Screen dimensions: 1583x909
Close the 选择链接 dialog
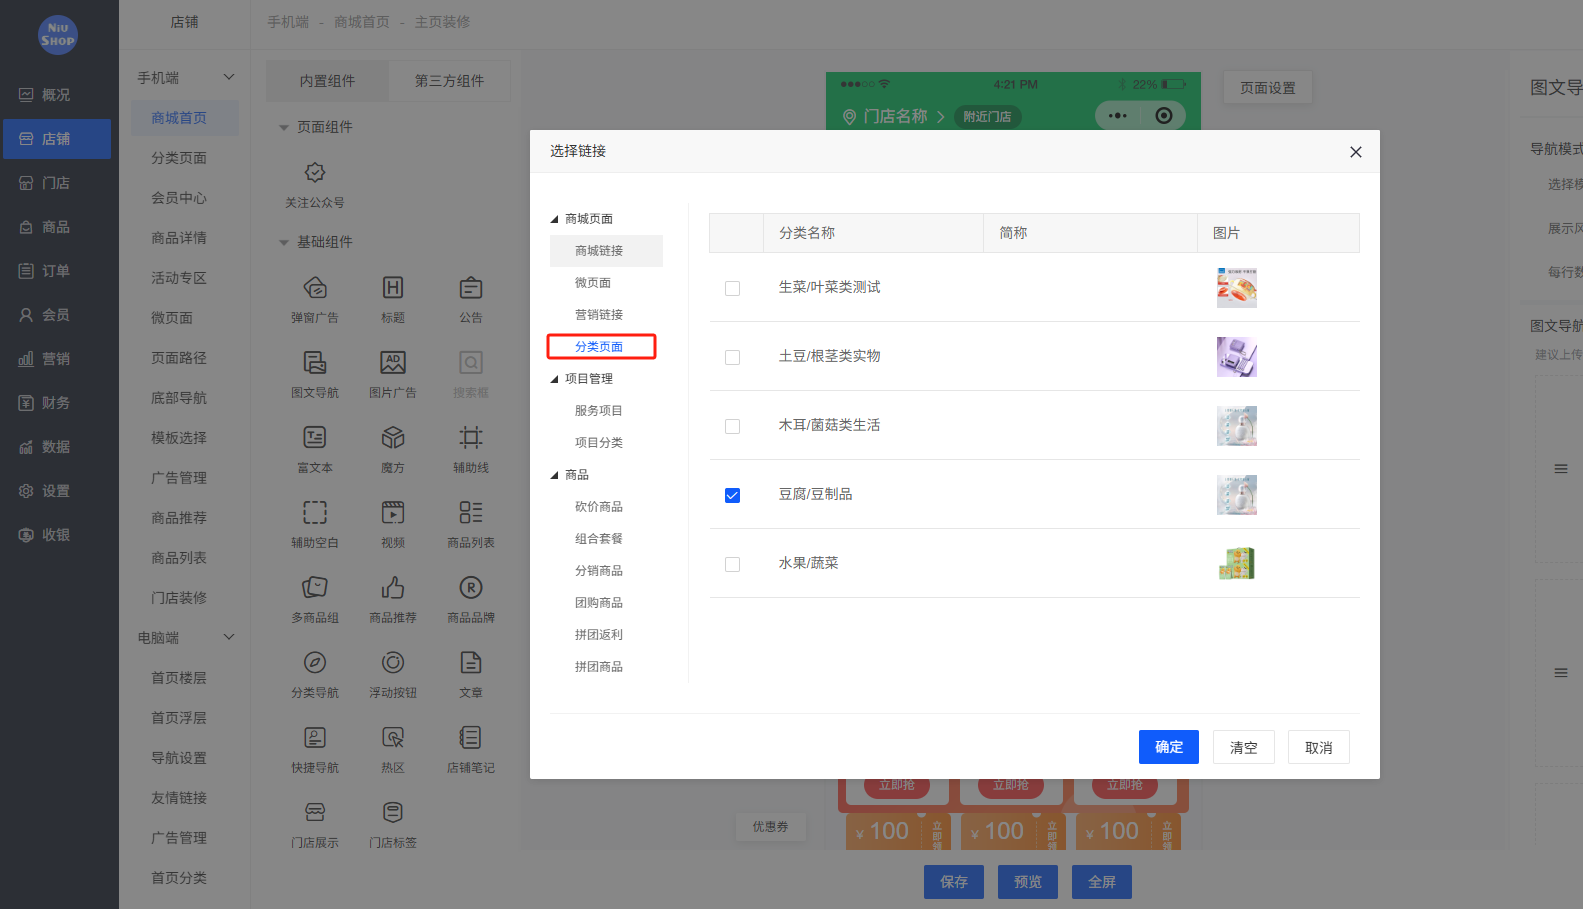point(1356,152)
